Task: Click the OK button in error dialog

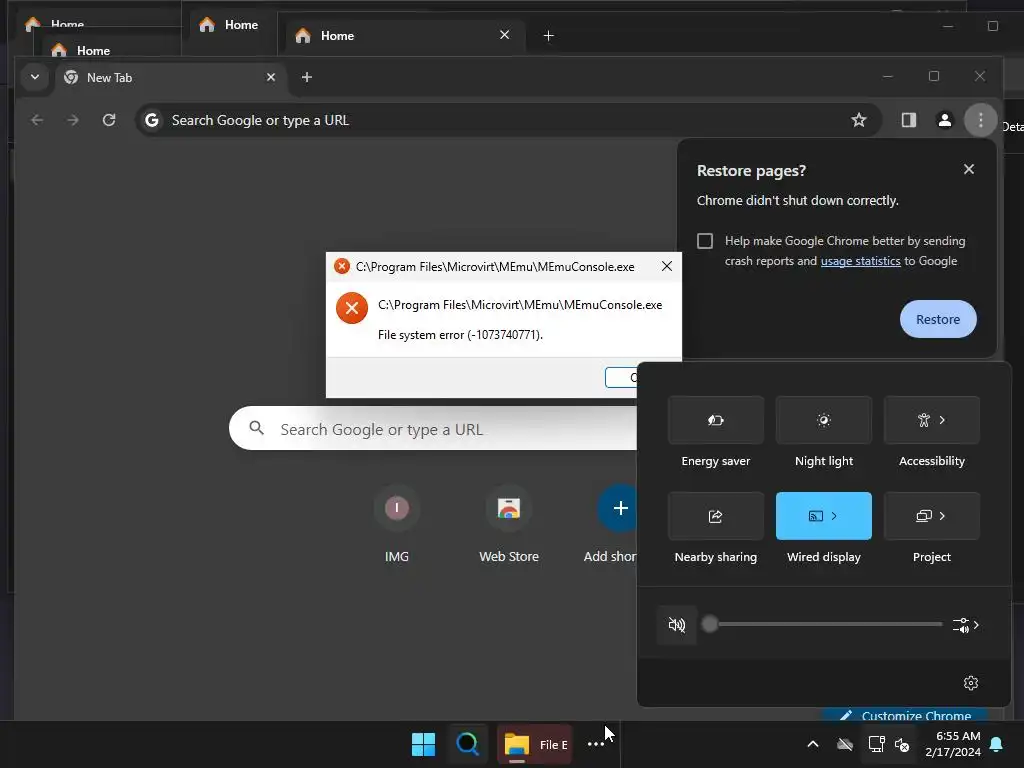Action: (621, 377)
